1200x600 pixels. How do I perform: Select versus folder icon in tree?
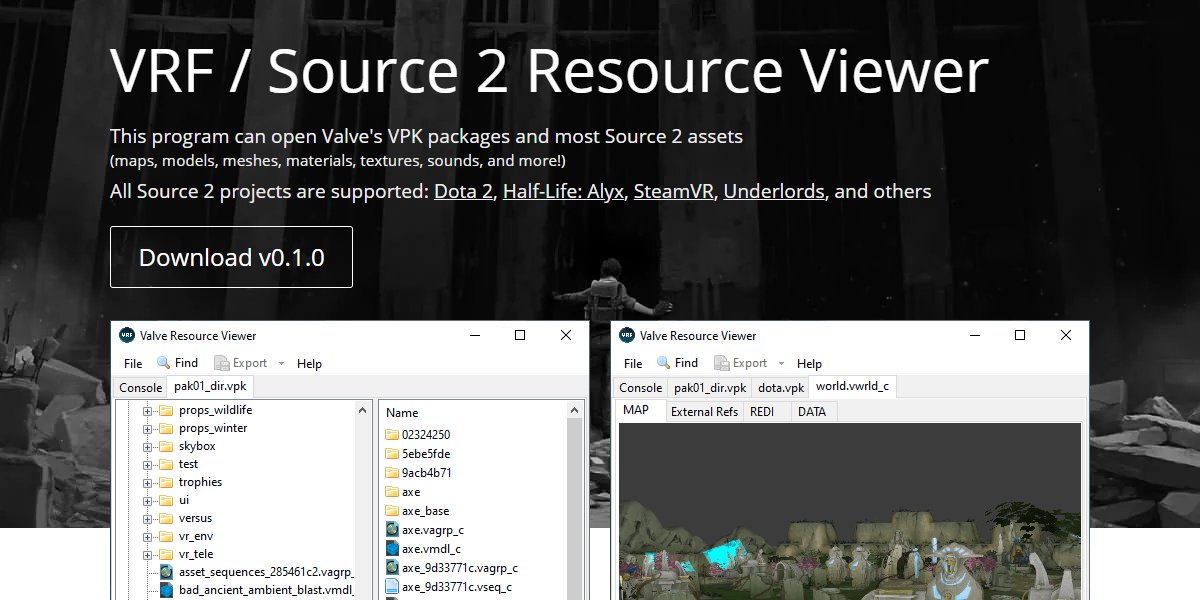(x=166, y=518)
